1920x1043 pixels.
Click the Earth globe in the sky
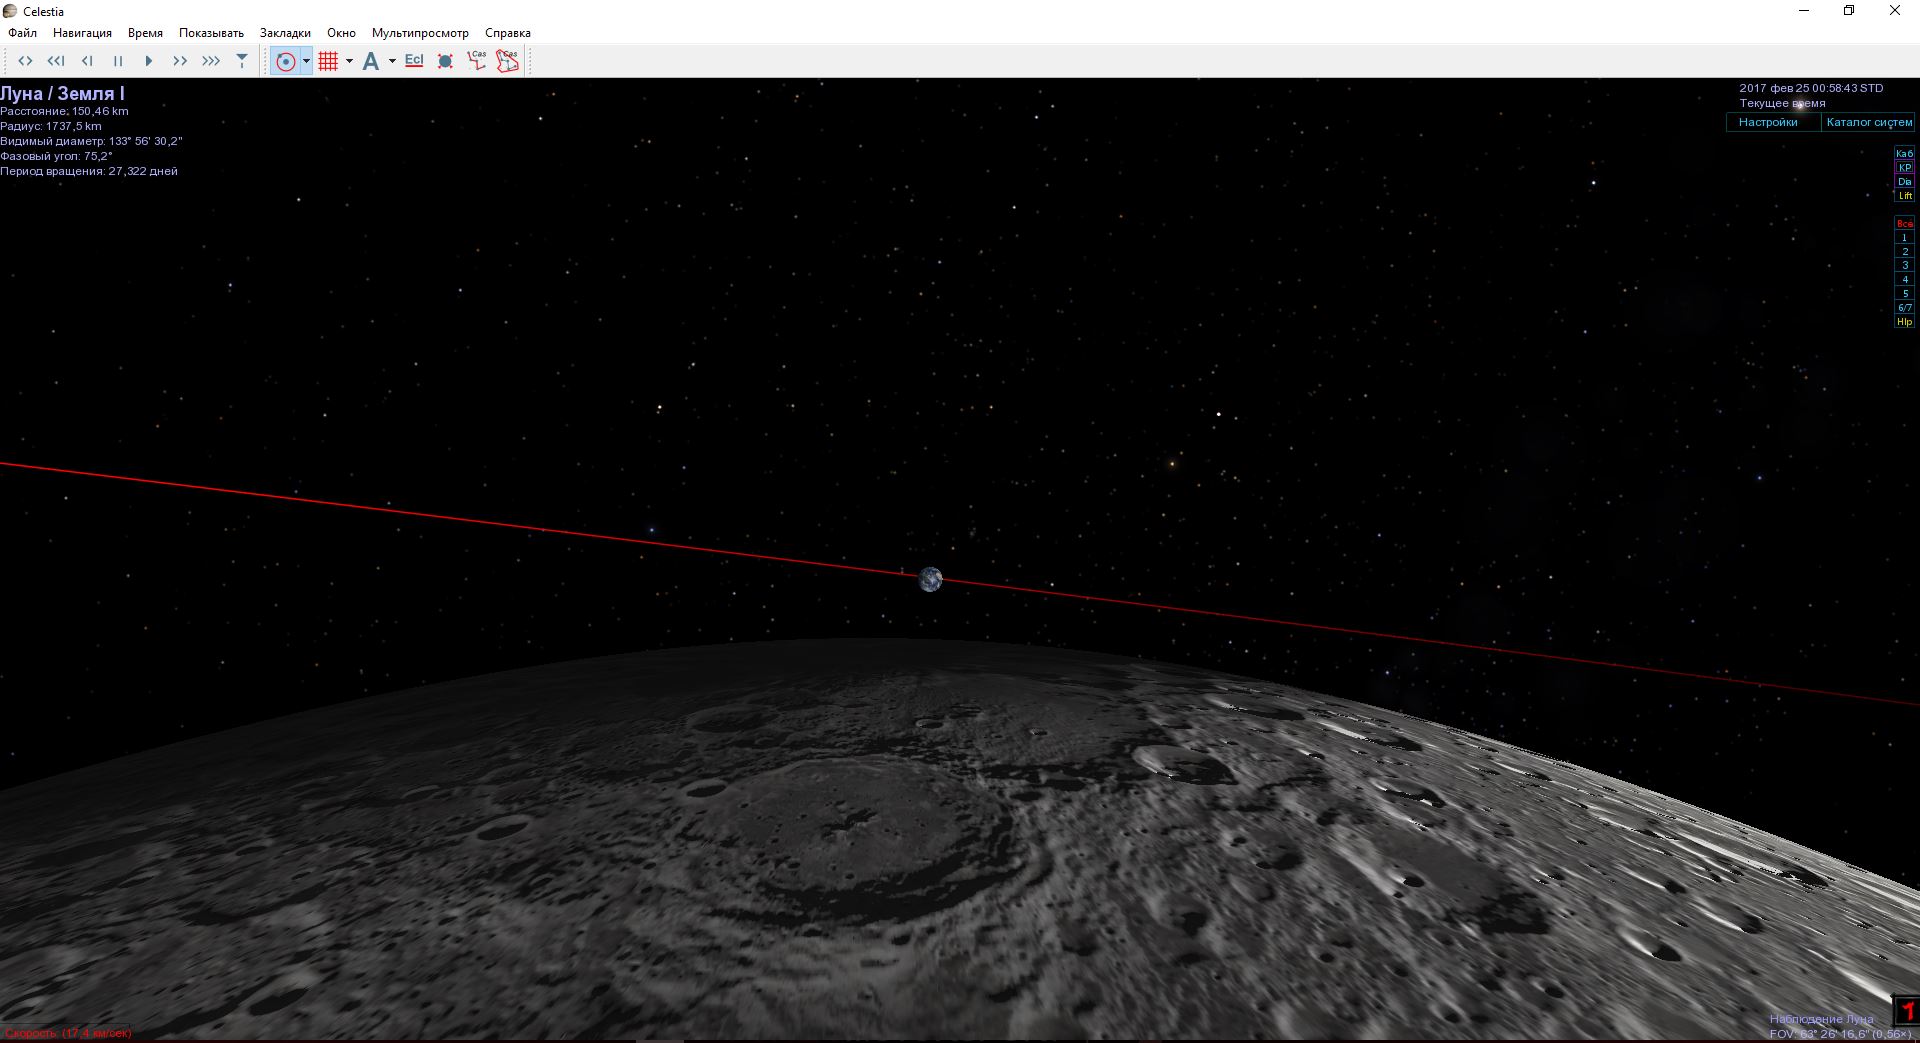tap(930, 579)
